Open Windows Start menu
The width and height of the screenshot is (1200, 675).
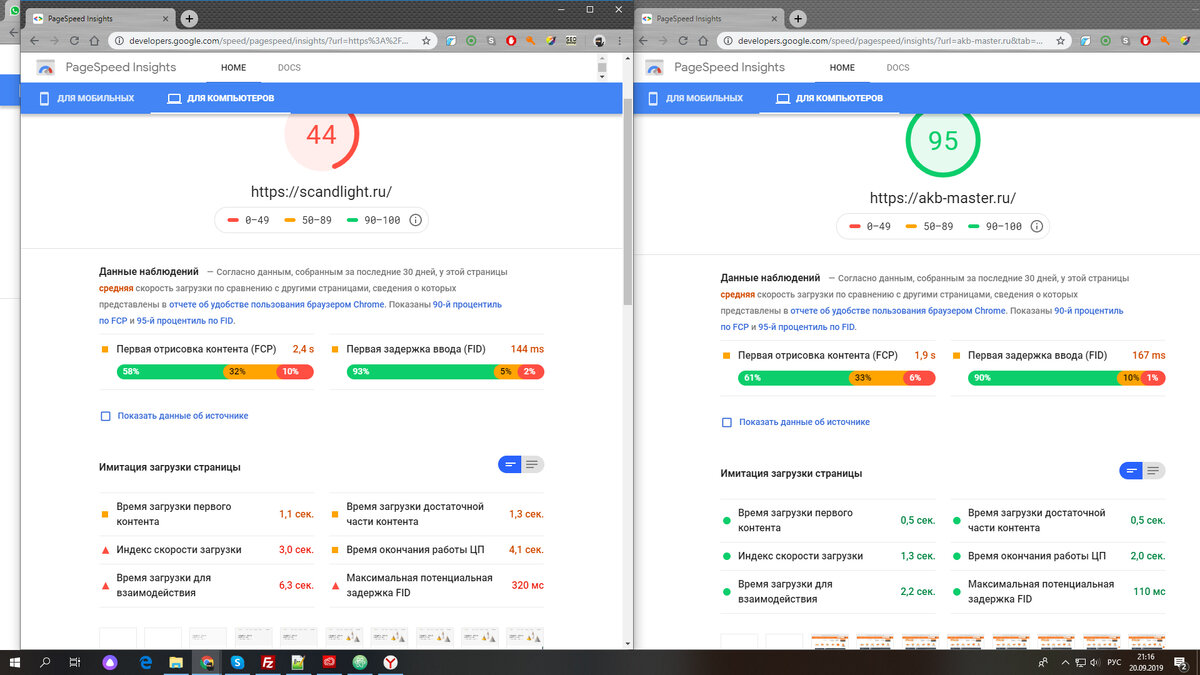[15, 662]
